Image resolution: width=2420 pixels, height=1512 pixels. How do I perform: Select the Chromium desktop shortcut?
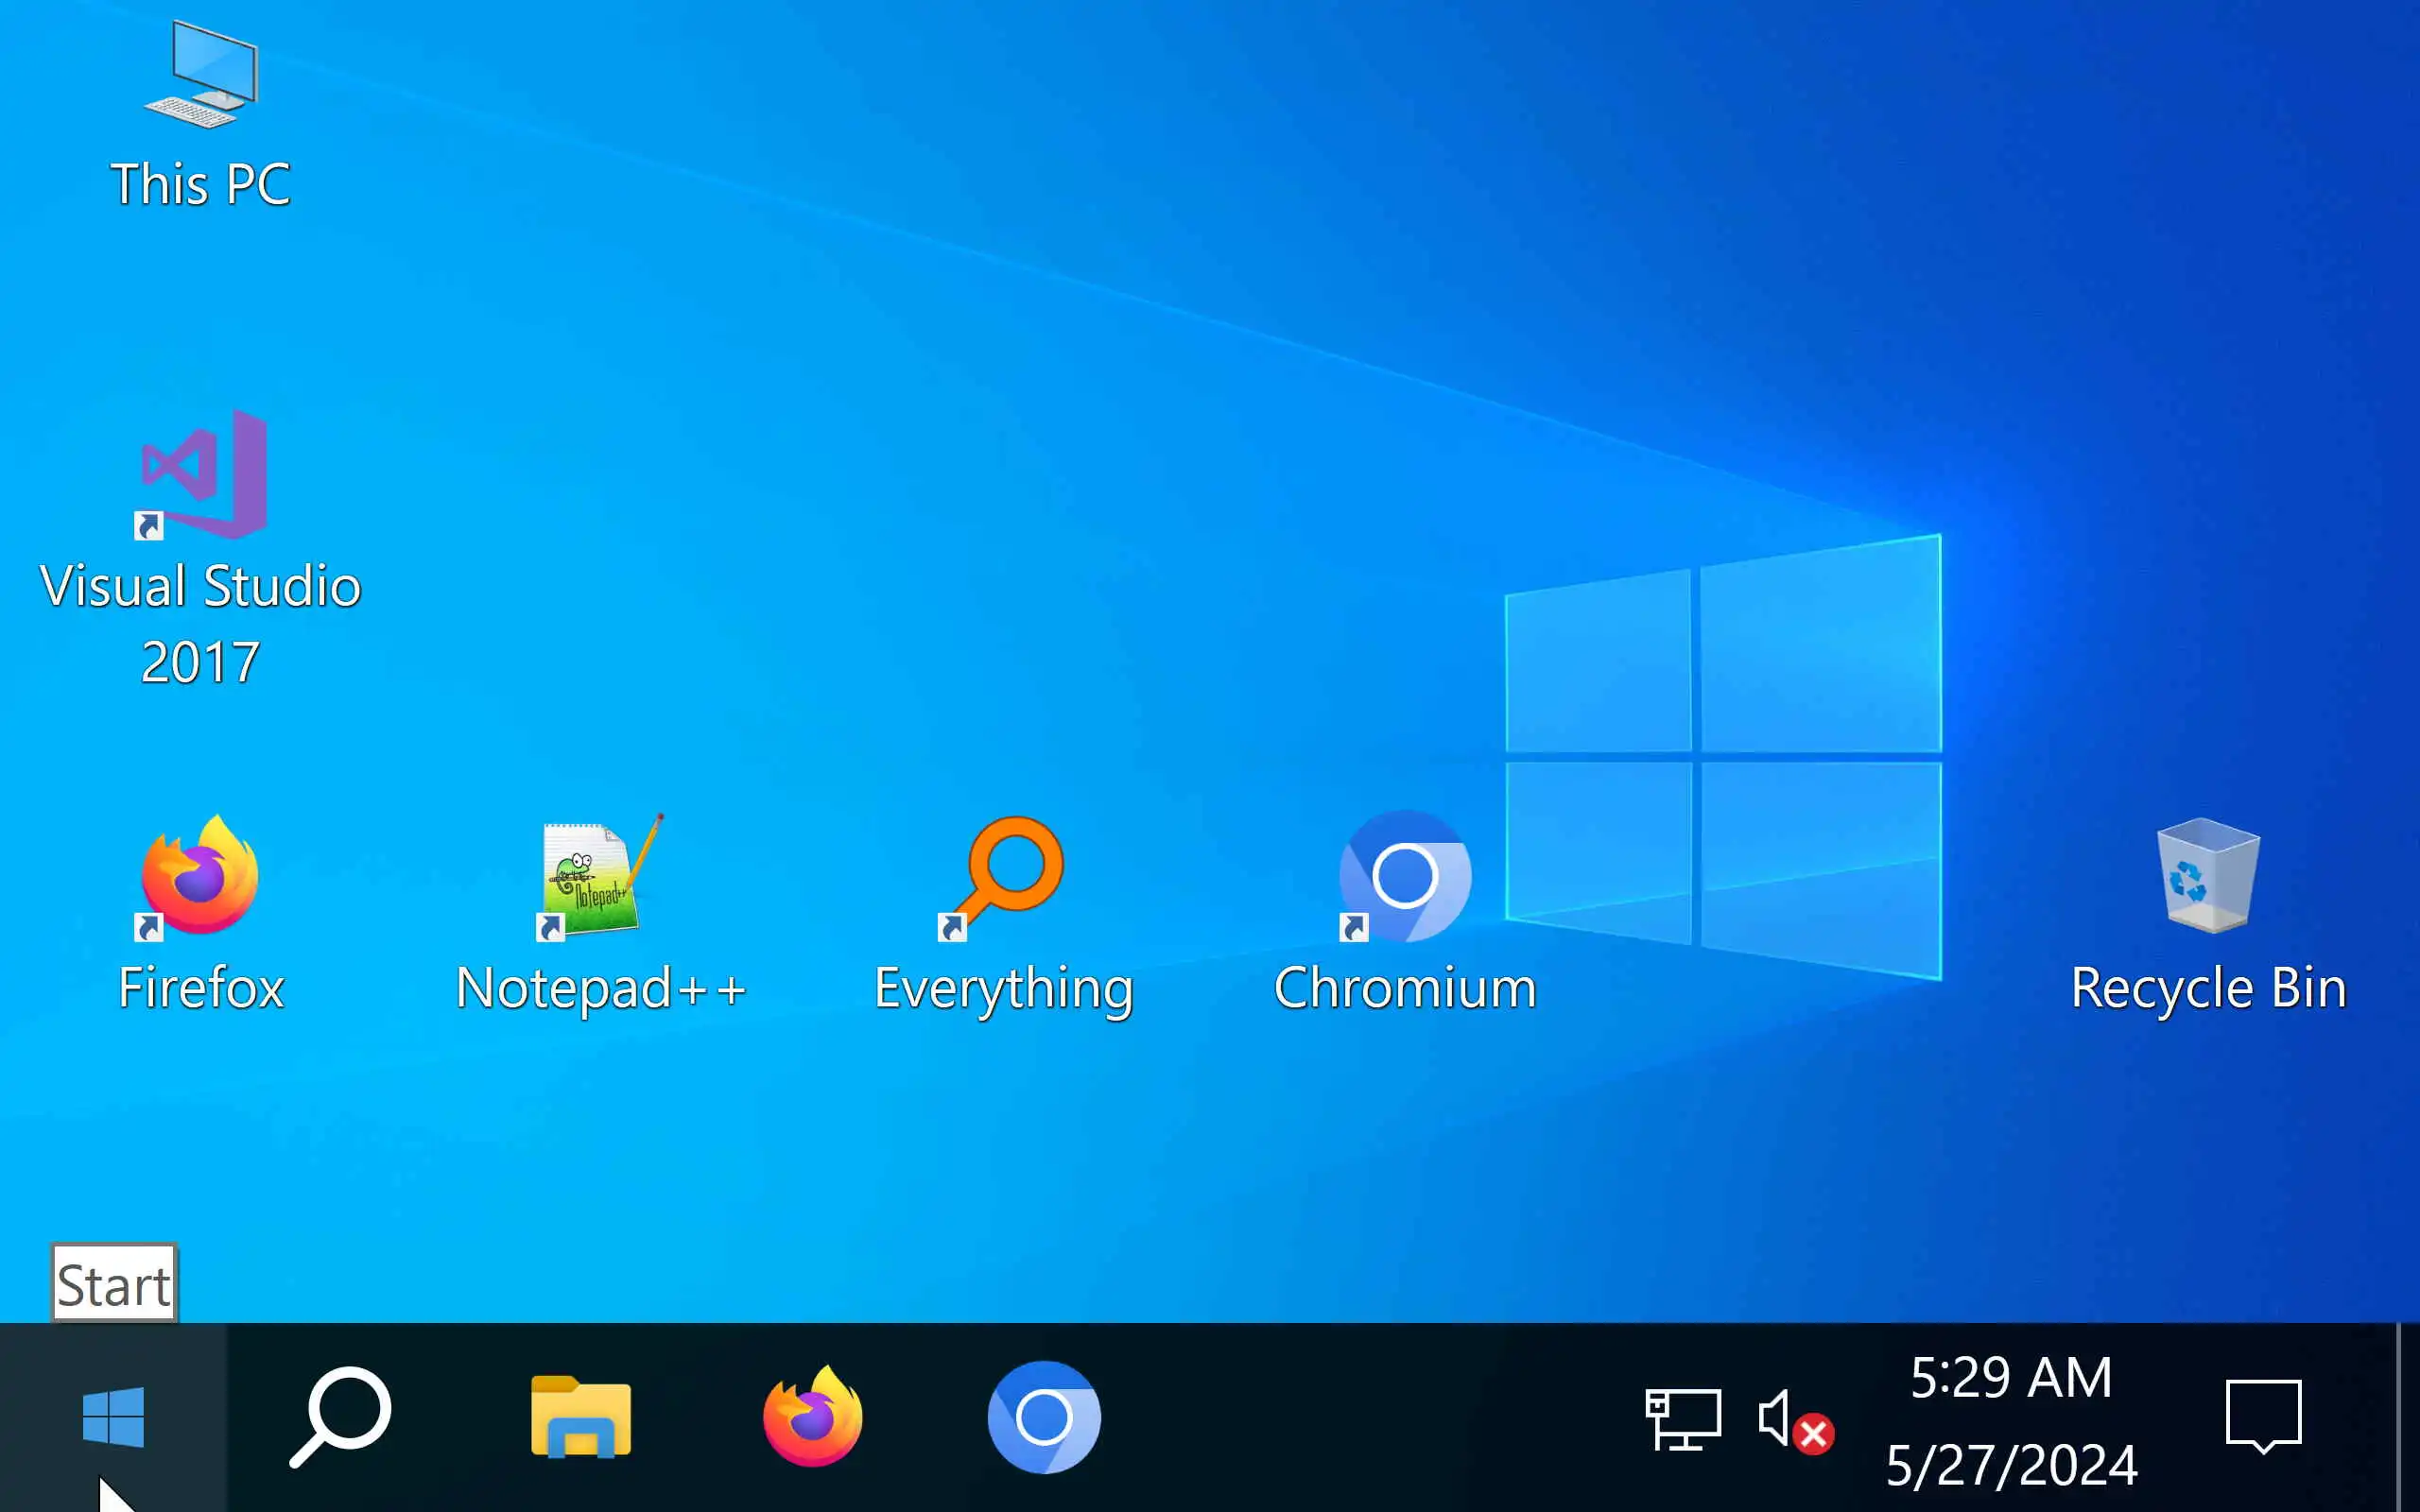tap(1404, 876)
